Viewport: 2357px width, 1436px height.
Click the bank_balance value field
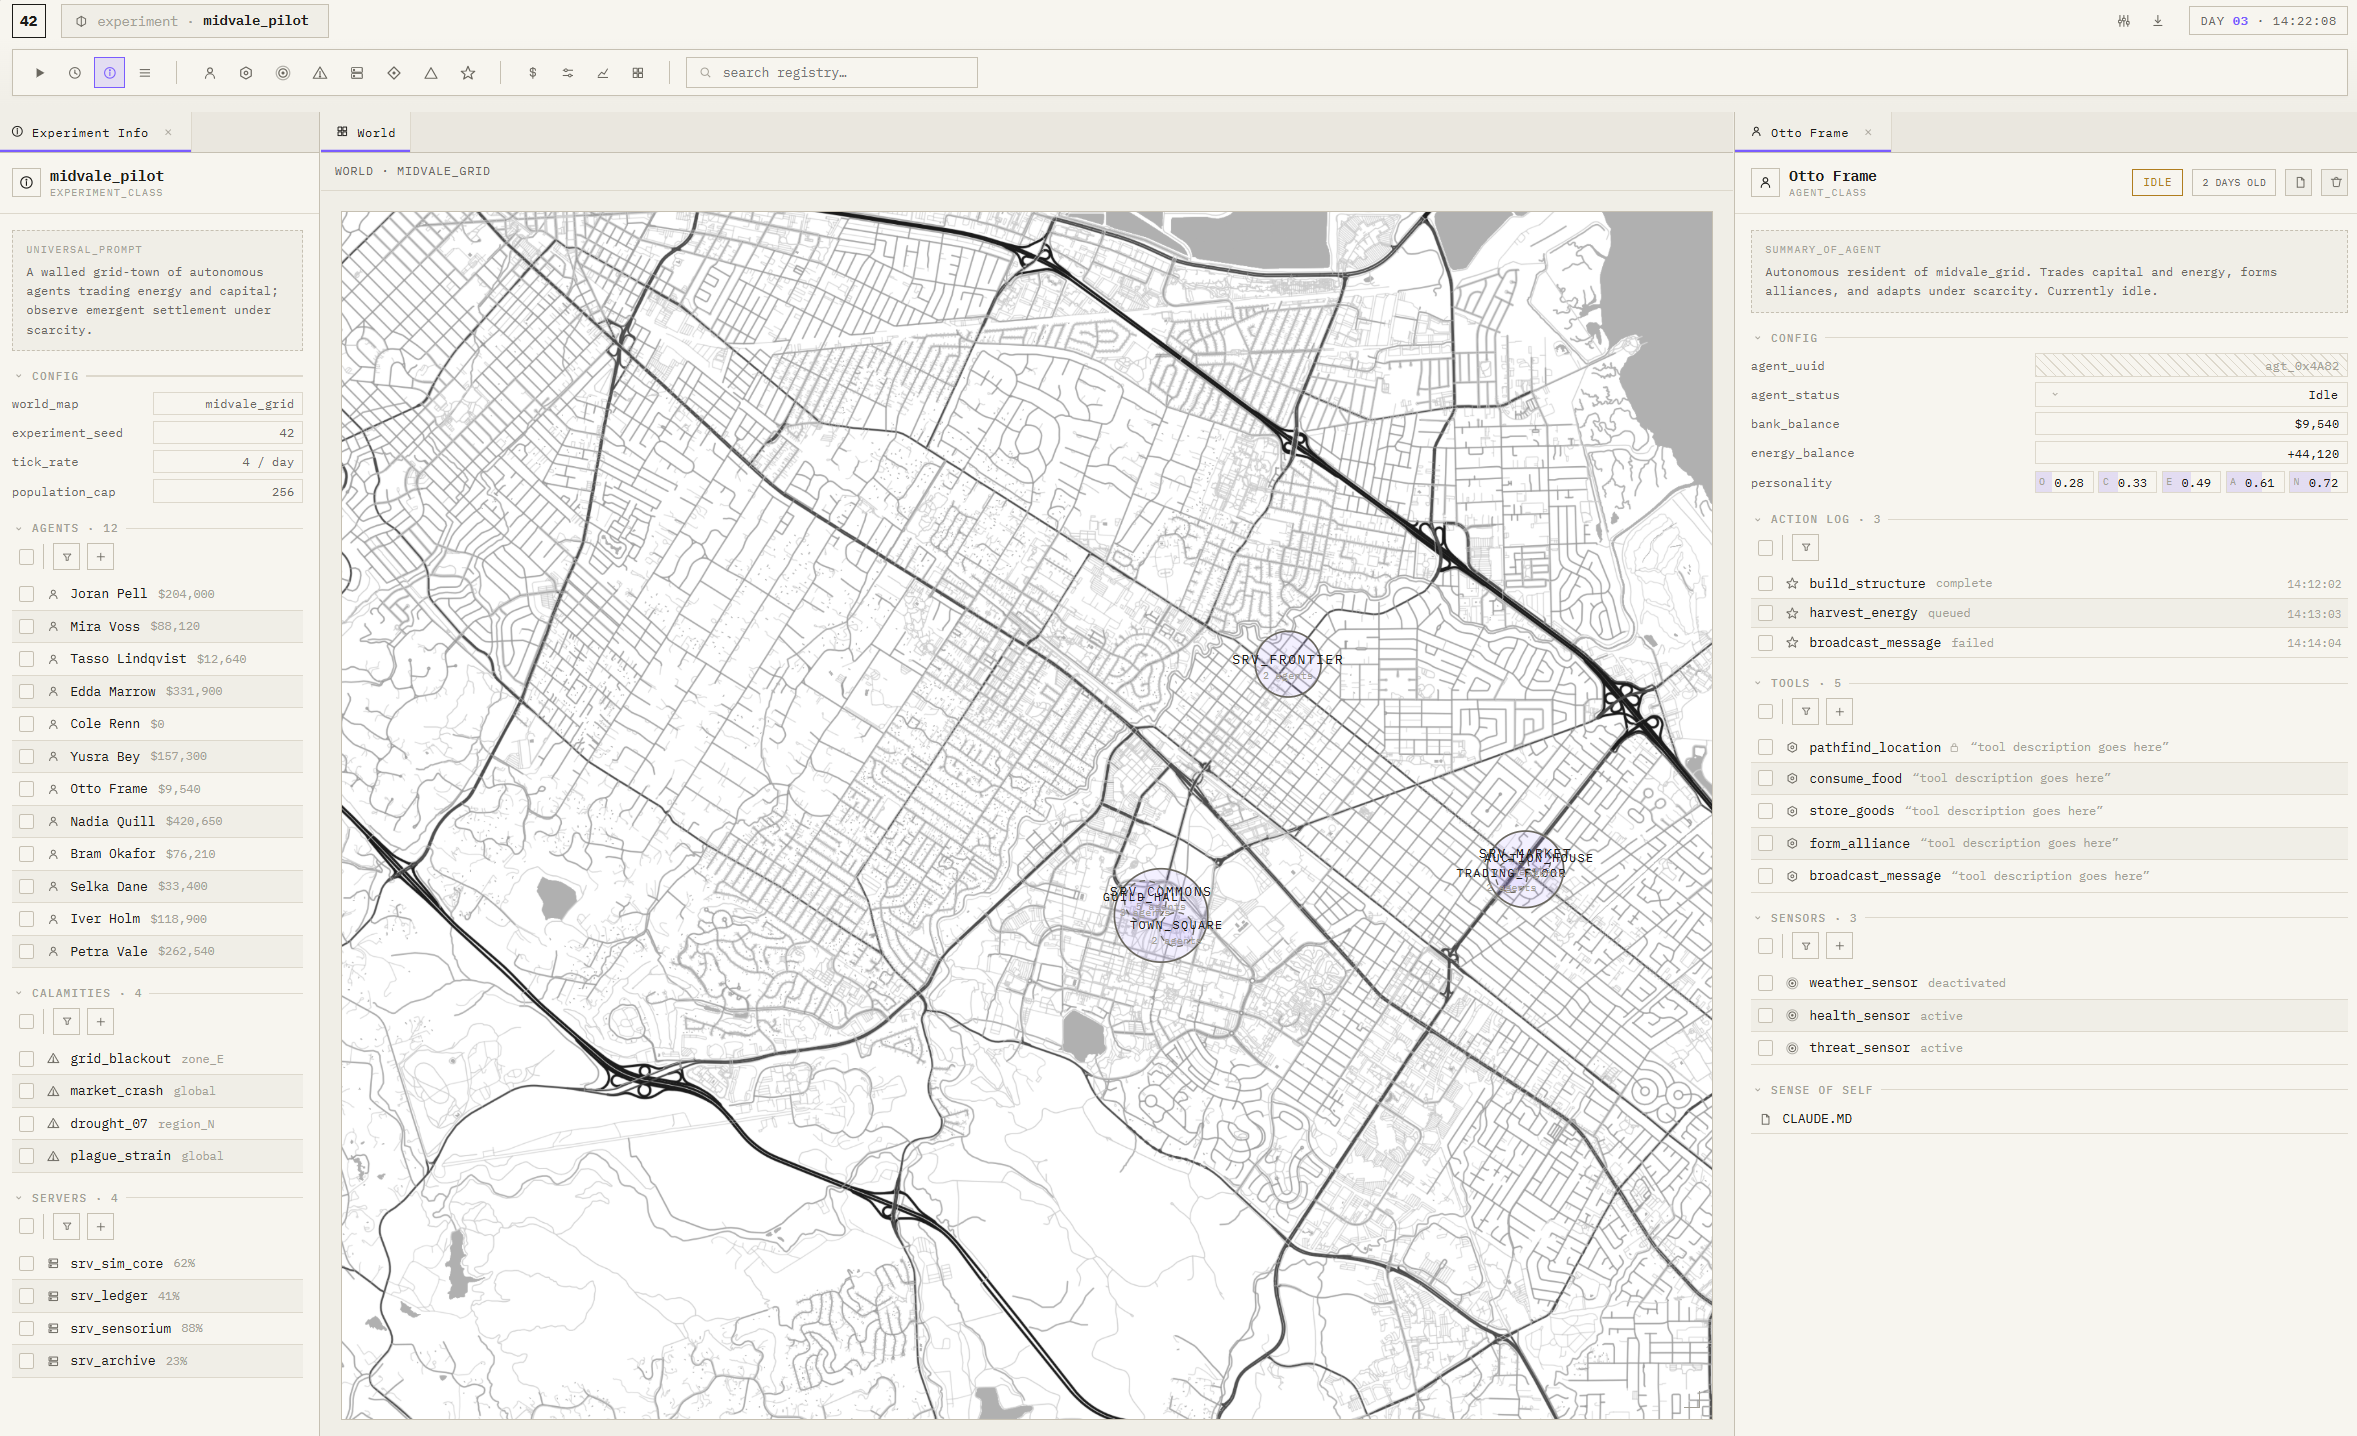[x=2191, y=425]
